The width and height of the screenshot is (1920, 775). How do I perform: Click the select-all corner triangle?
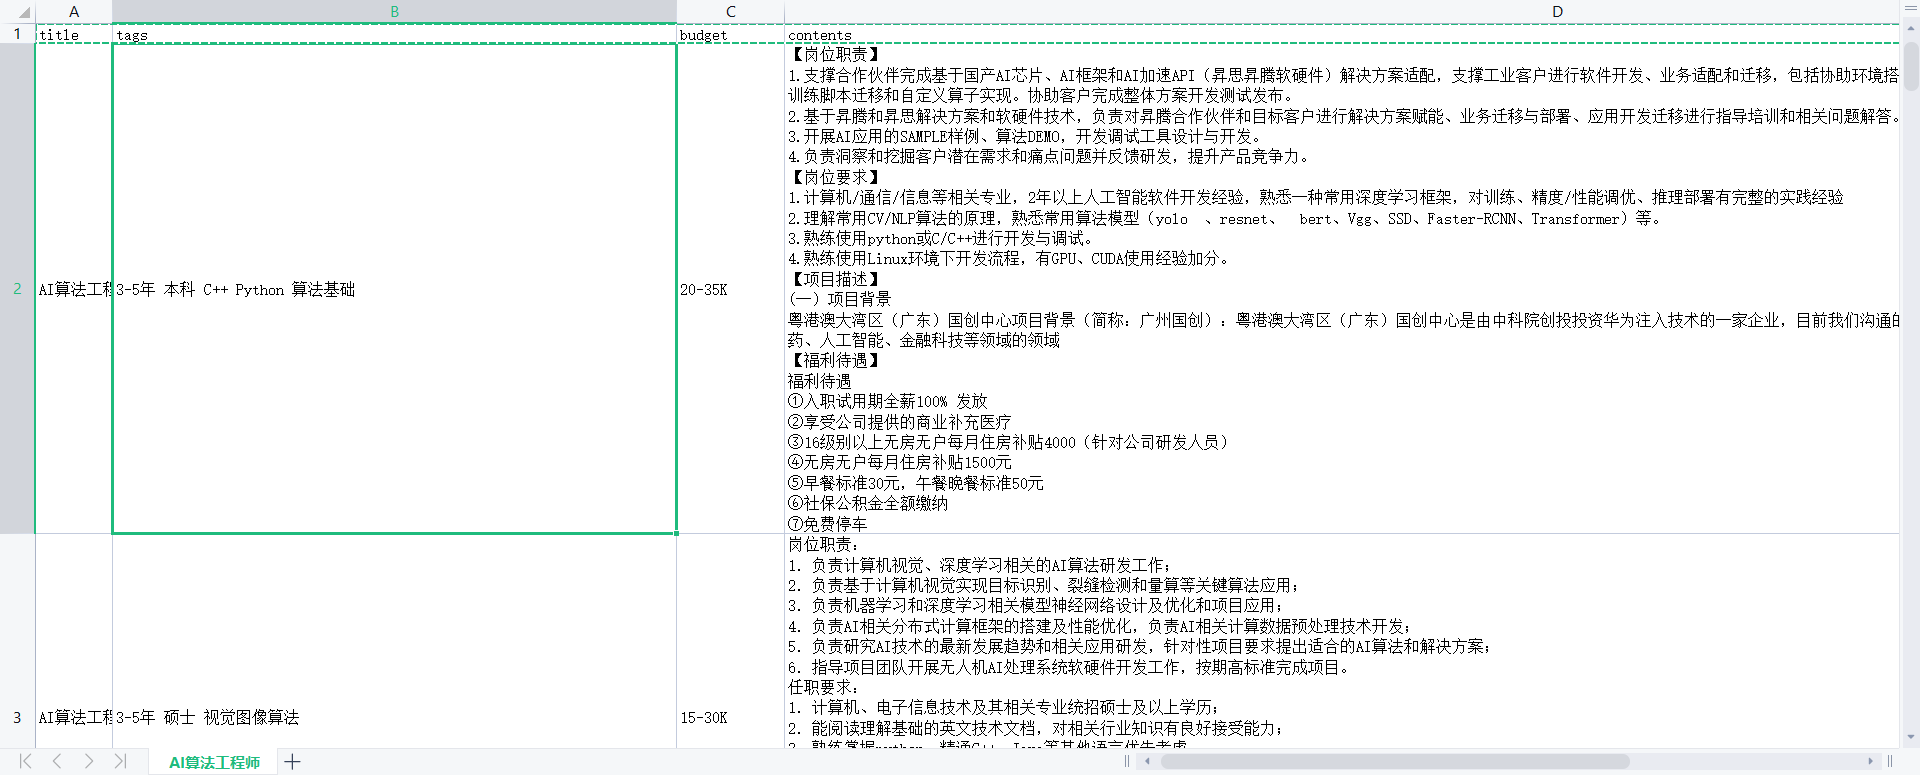click(x=24, y=14)
